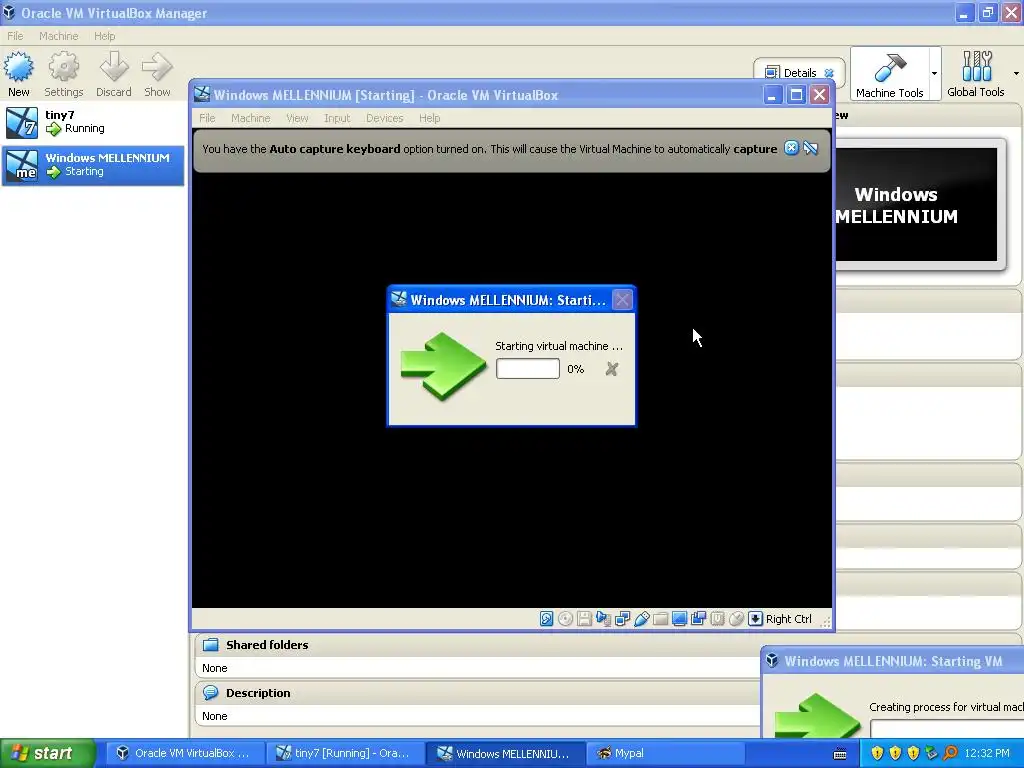Close the Windows MELLENNIUM starting dialog
1024x768 pixels.
[x=622, y=300]
